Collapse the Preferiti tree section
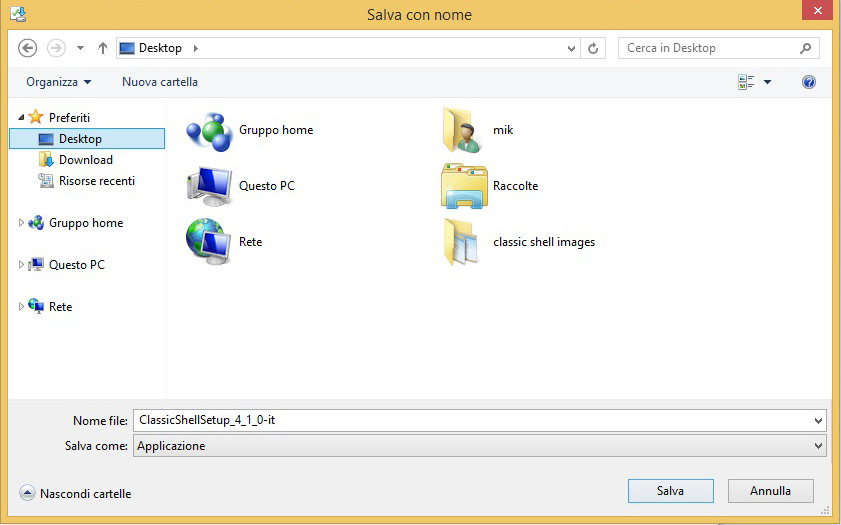The height and width of the screenshot is (525, 841). 21,117
